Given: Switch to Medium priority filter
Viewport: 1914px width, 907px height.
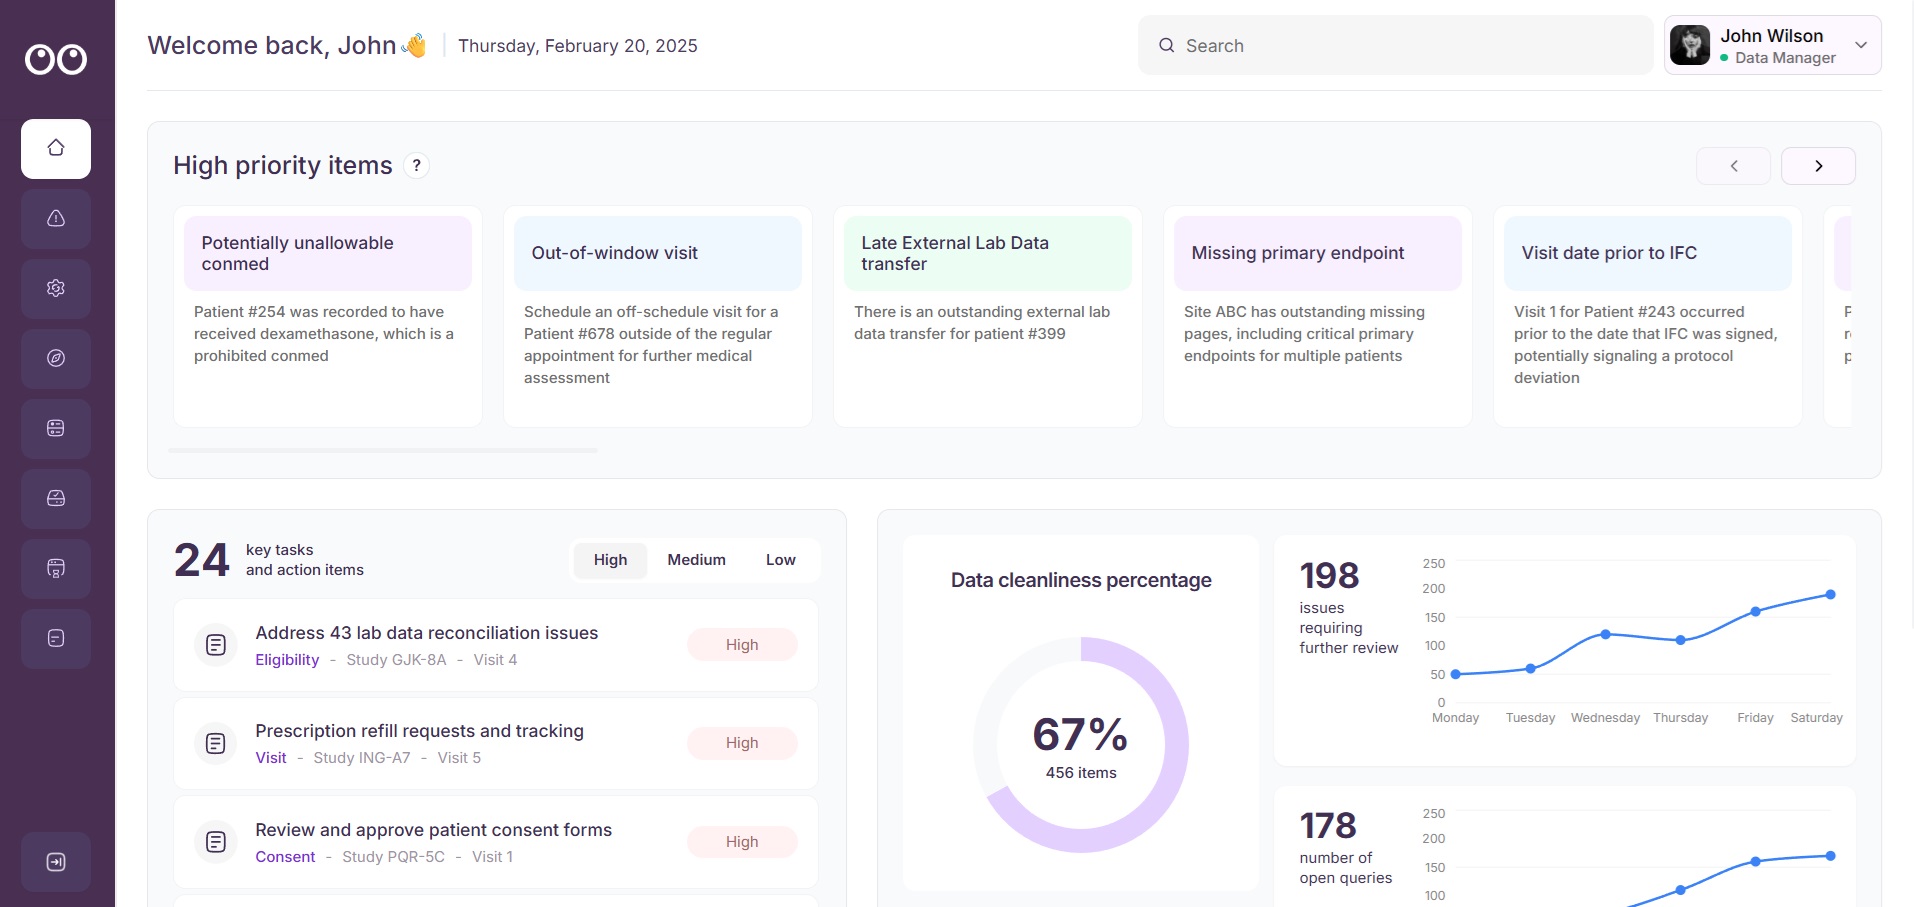Looking at the screenshot, I should [x=696, y=560].
